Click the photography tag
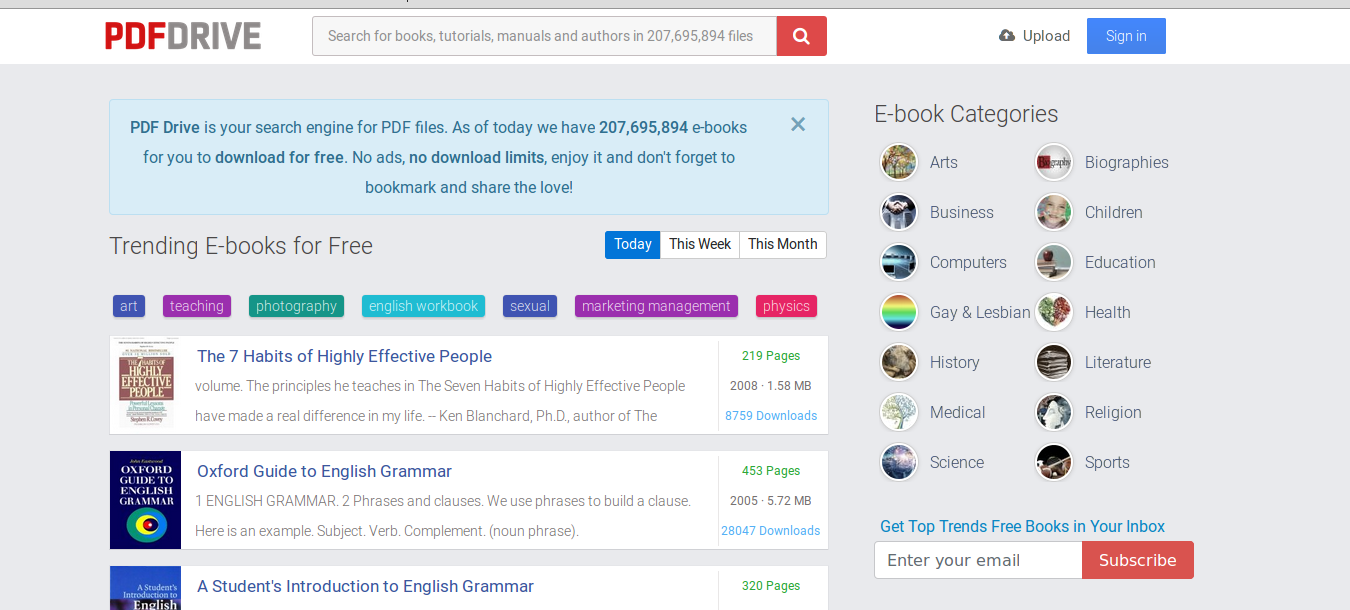Image resolution: width=1350 pixels, height=610 pixels. pos(296,306)
